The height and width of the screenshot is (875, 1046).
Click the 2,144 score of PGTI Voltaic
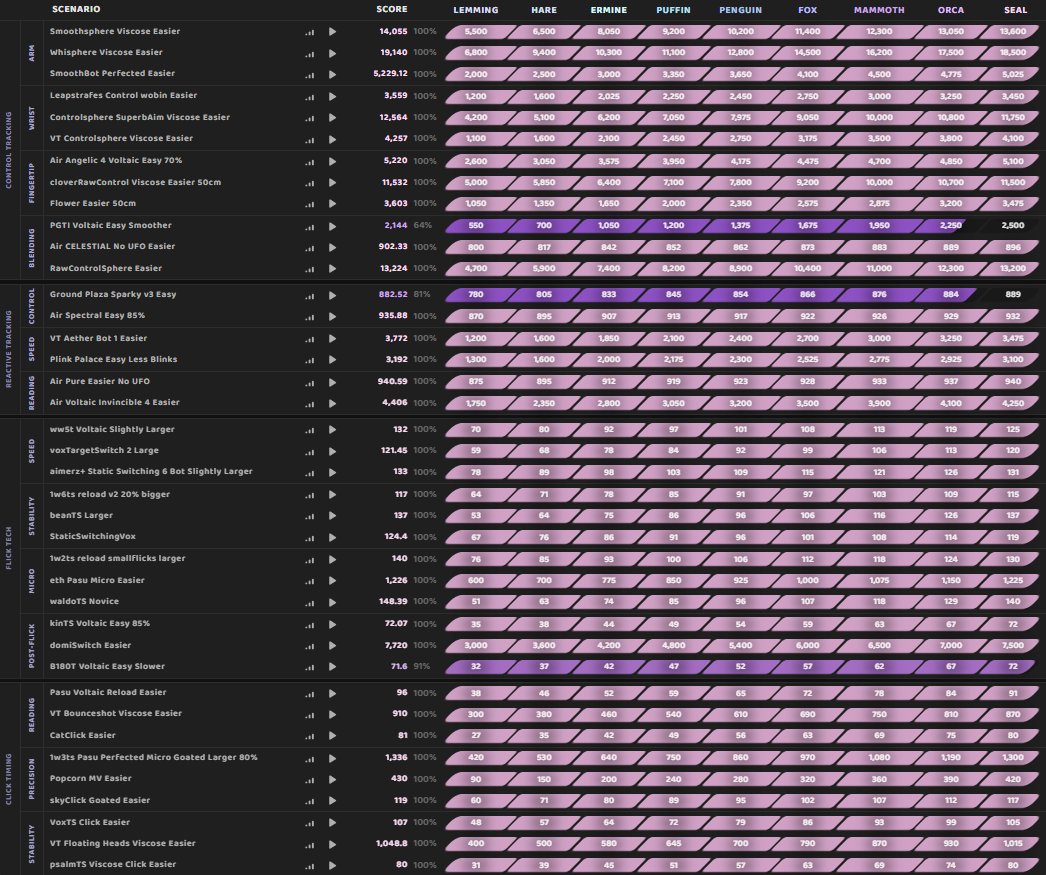point(396,225)
